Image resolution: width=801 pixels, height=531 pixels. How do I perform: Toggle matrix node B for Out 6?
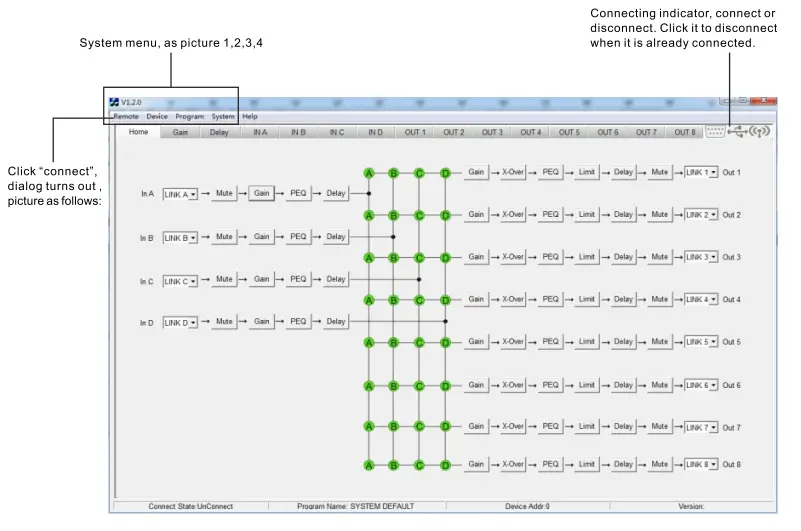click(393, 386)
